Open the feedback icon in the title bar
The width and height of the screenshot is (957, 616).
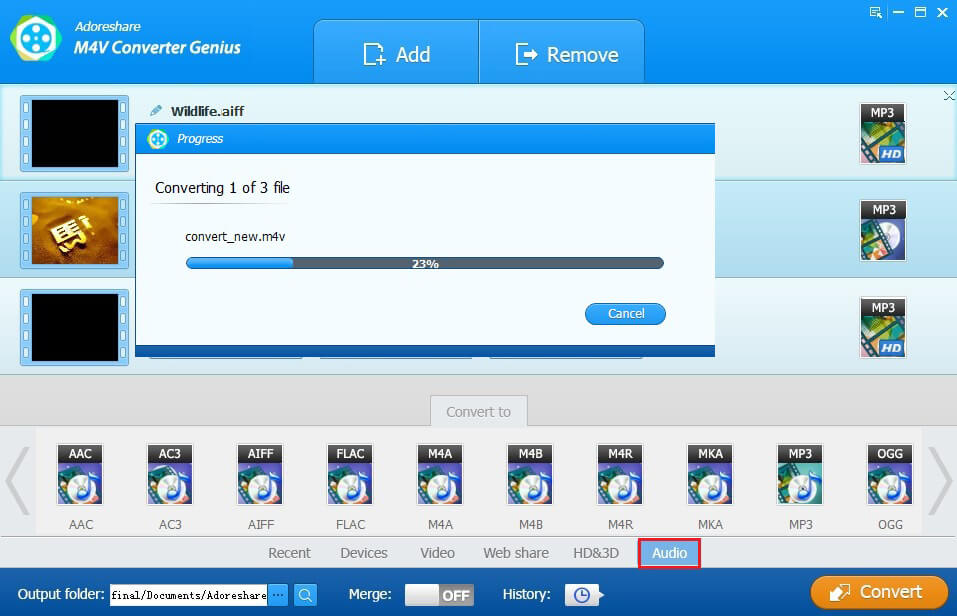coord(876,13)
